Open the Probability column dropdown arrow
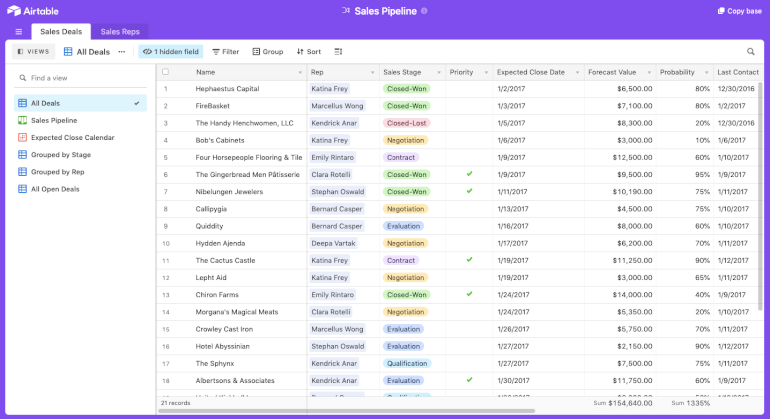The width and height of the screenshot is (770, 419). click(x=706, y=73)
